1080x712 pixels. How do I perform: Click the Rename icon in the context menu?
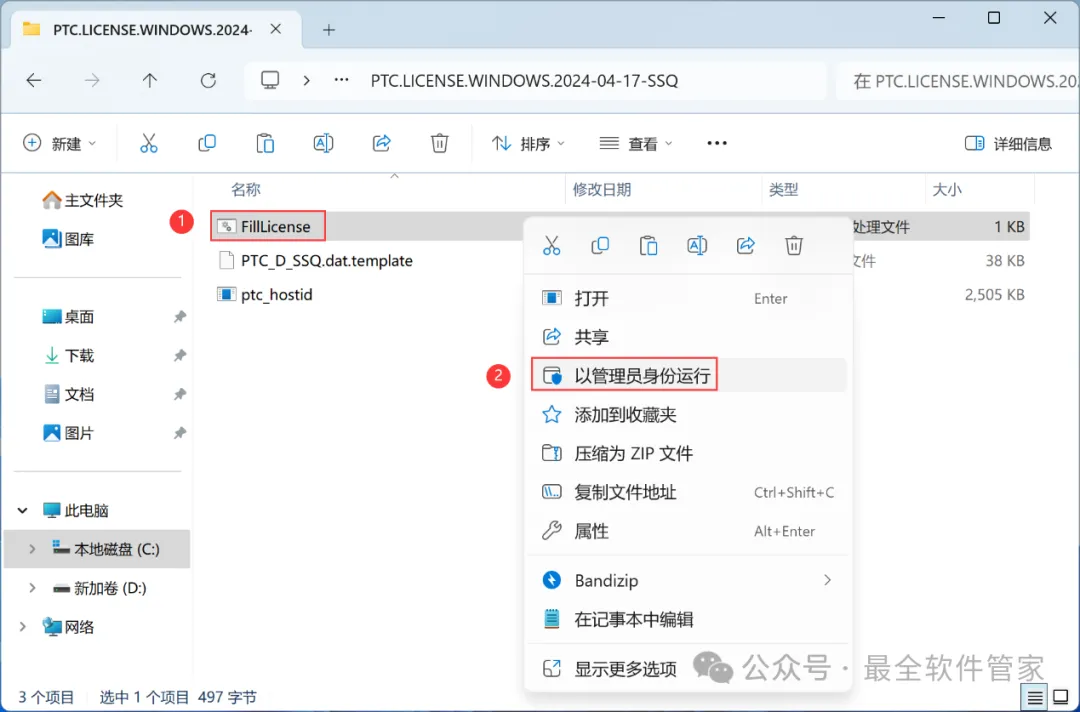pyautogui.click(x=697, y=245)
